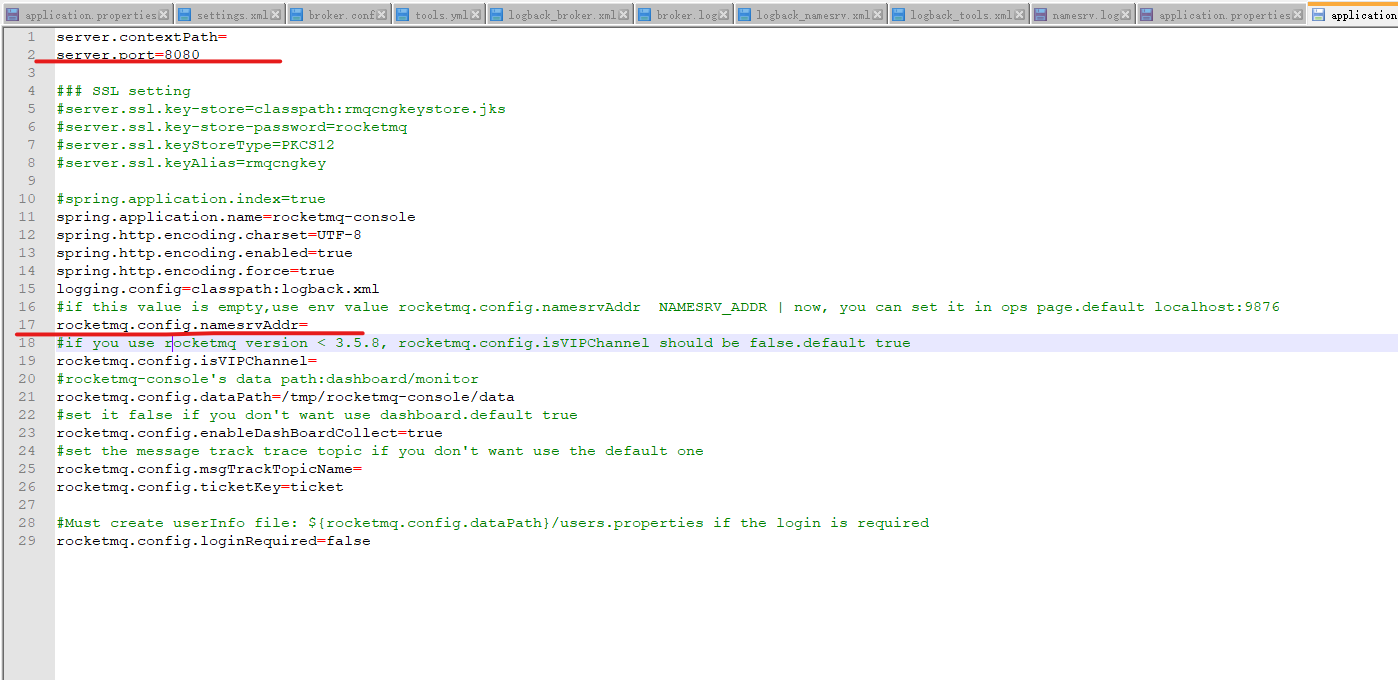Click the logging.config=classpath:logback.xml line
Image resolution: width=1398 pixels, height=680 pixels.
tap(218, 289)
